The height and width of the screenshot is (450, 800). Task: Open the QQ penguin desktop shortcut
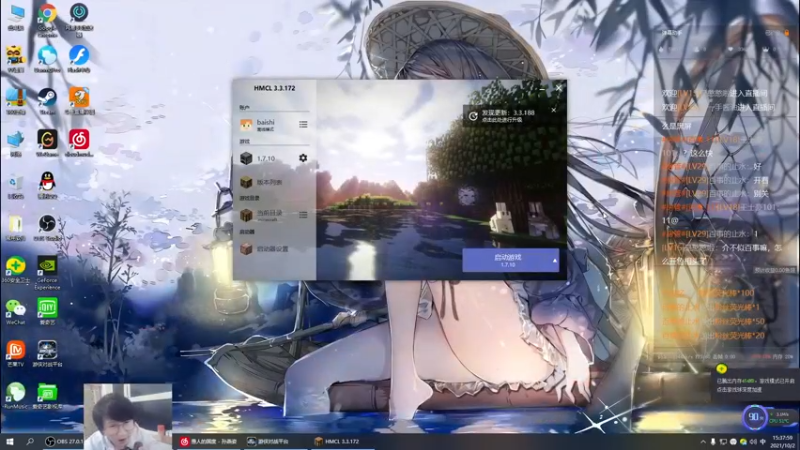[47, 185]
